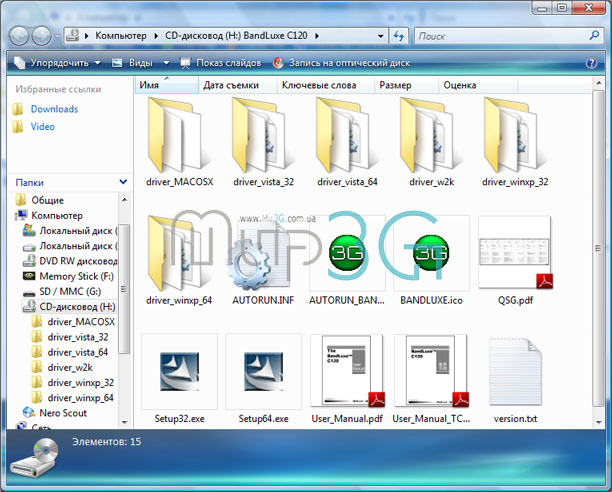Select the QSG.pdf document thumbnail
612x492 pixels.
point(515,253)
